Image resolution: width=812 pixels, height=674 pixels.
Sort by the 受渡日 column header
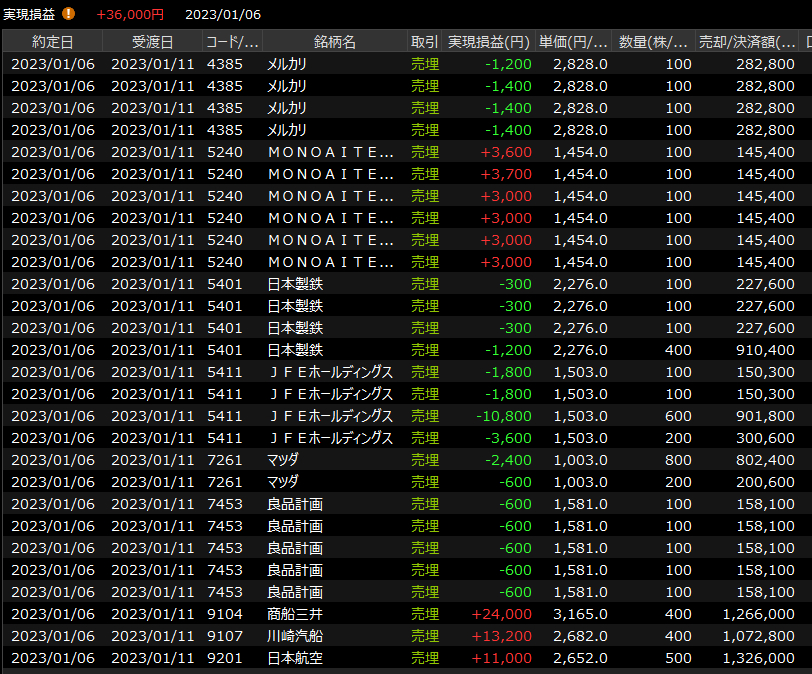click(152, 41)
